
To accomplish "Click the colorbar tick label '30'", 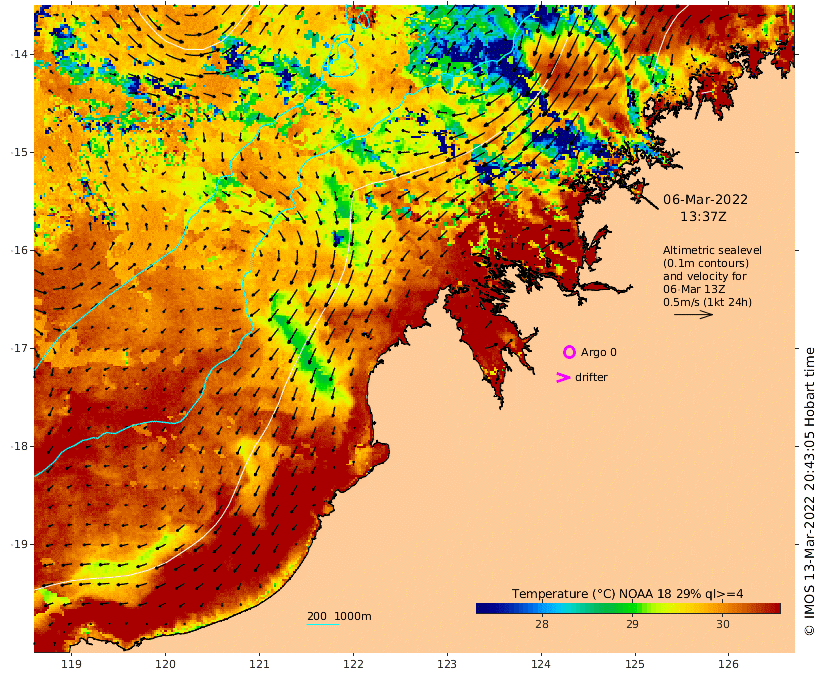I will pos(723,624).
